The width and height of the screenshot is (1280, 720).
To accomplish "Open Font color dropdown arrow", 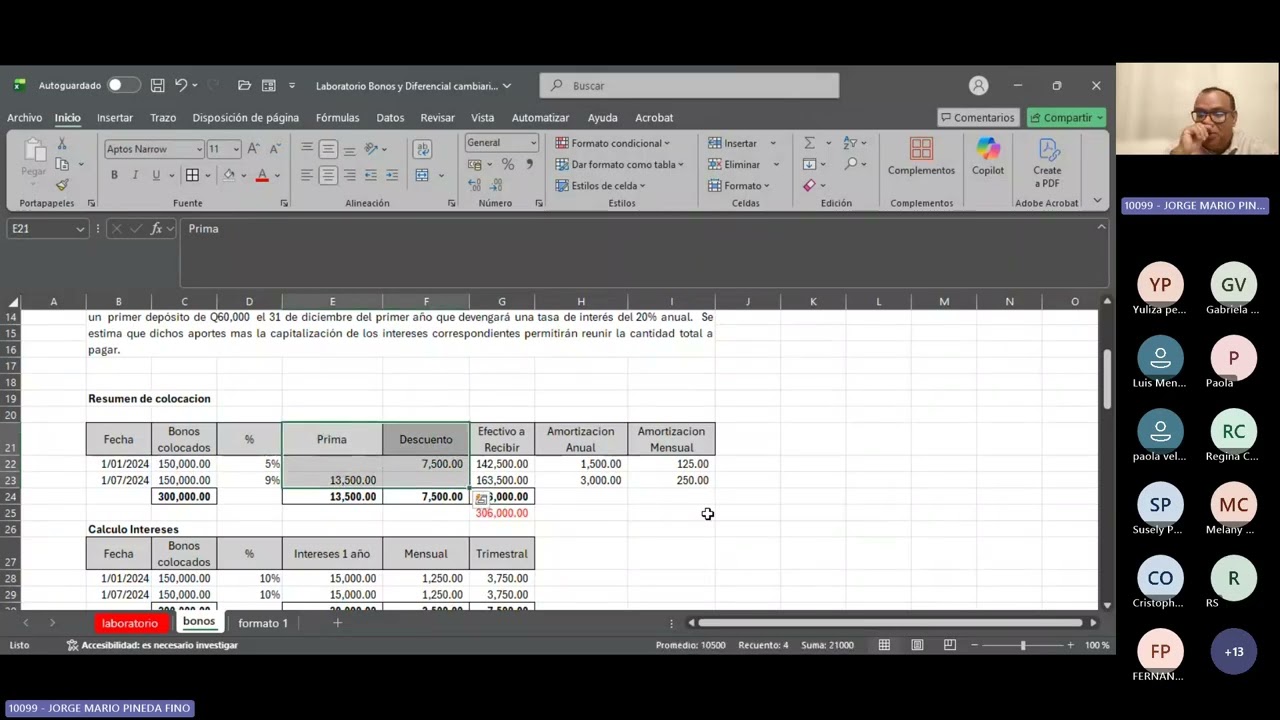I will (277, 175).
